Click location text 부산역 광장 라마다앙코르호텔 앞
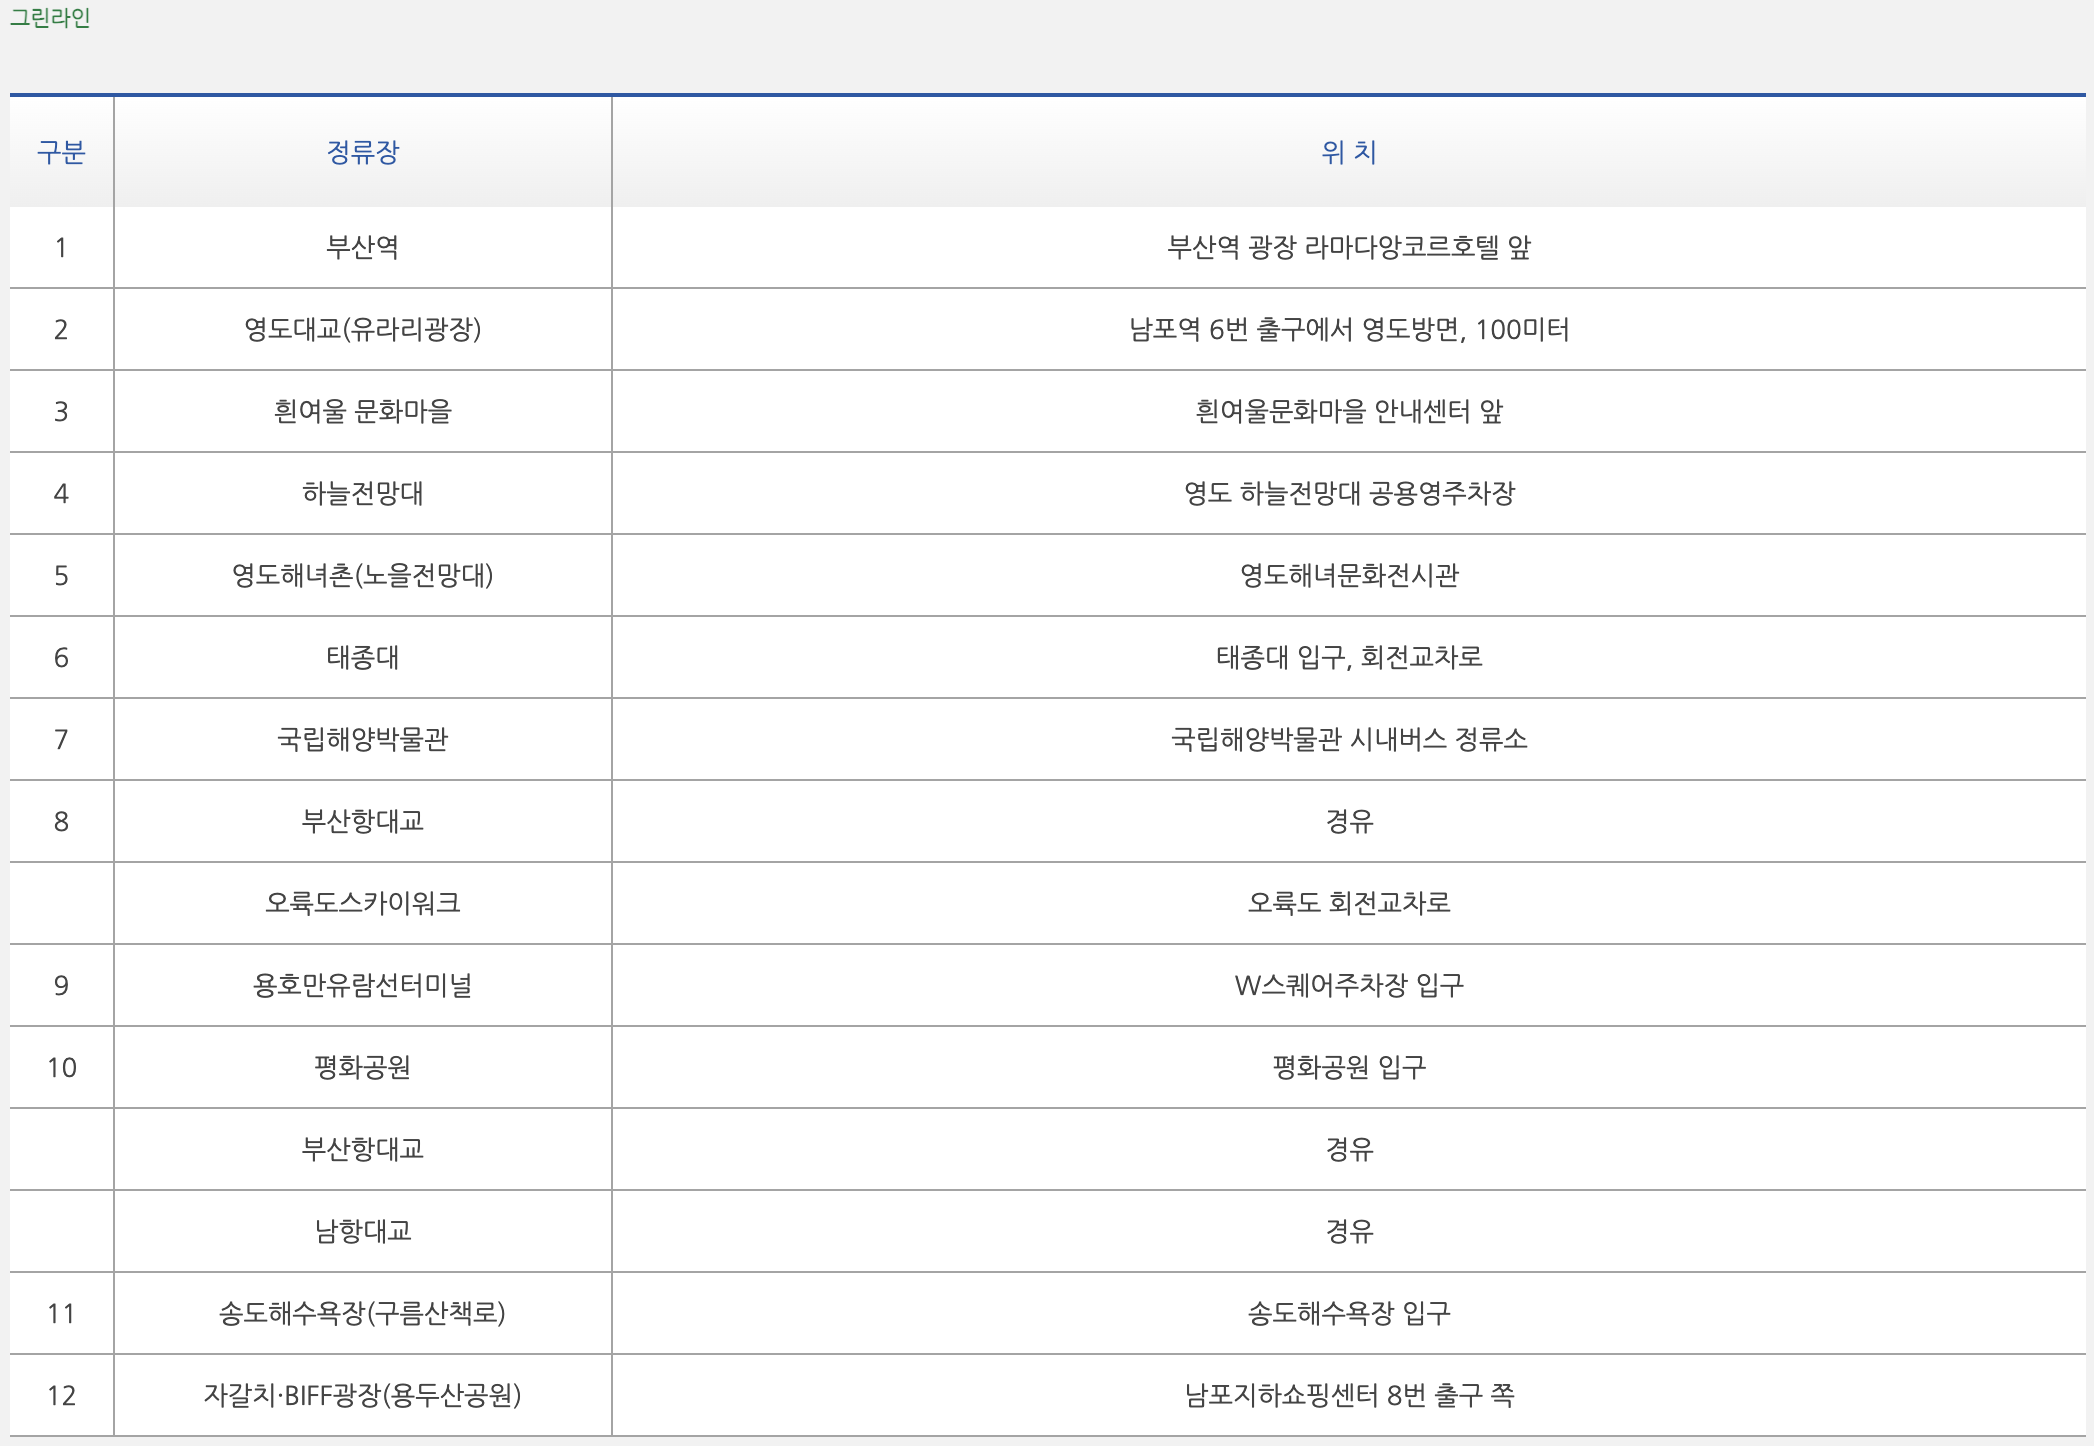 coord(1348,247)
